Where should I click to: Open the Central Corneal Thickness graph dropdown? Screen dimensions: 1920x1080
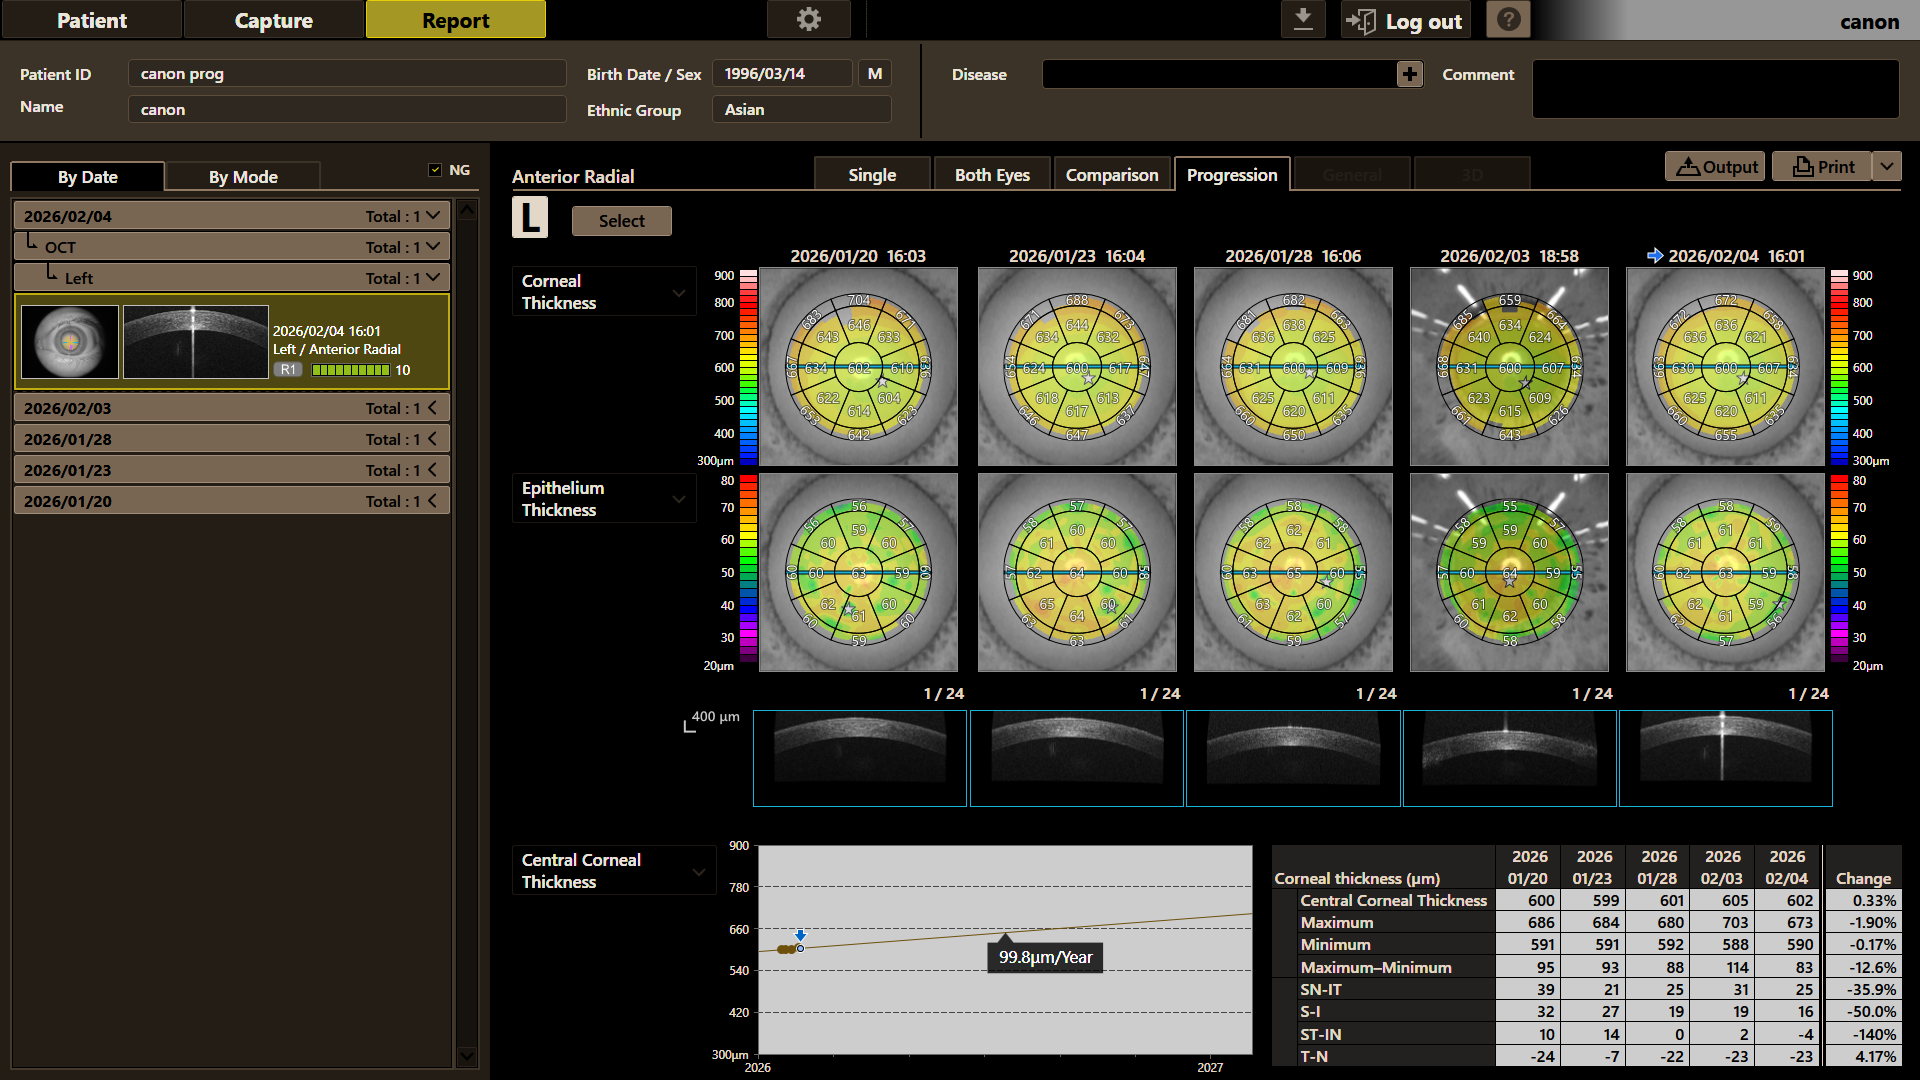(x=613, y=871)
